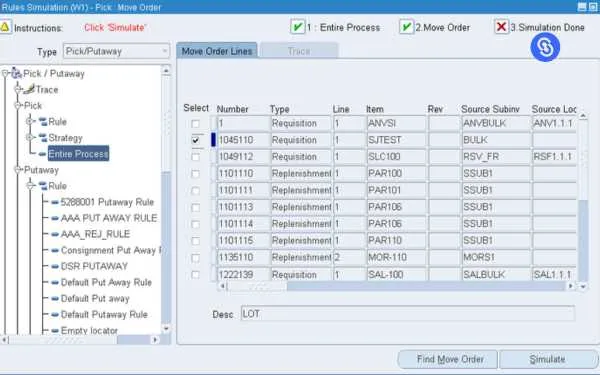Click the Strategy node icon under Pick
Viewport: 600px width, 375px height.
tap(42, 138)
